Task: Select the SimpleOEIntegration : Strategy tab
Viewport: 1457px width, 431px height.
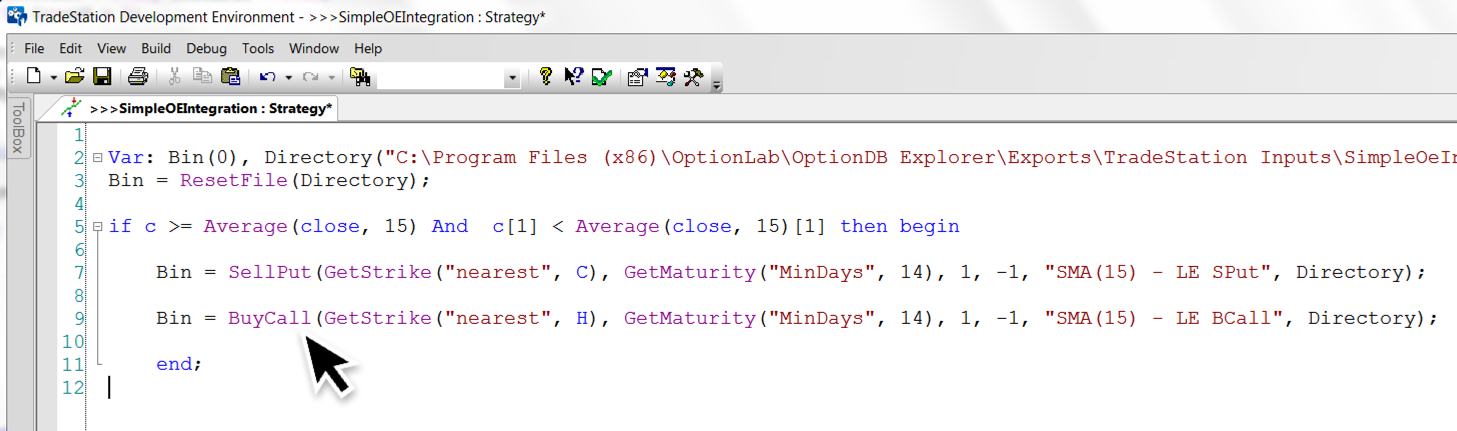Action: [x=199, y=108]
